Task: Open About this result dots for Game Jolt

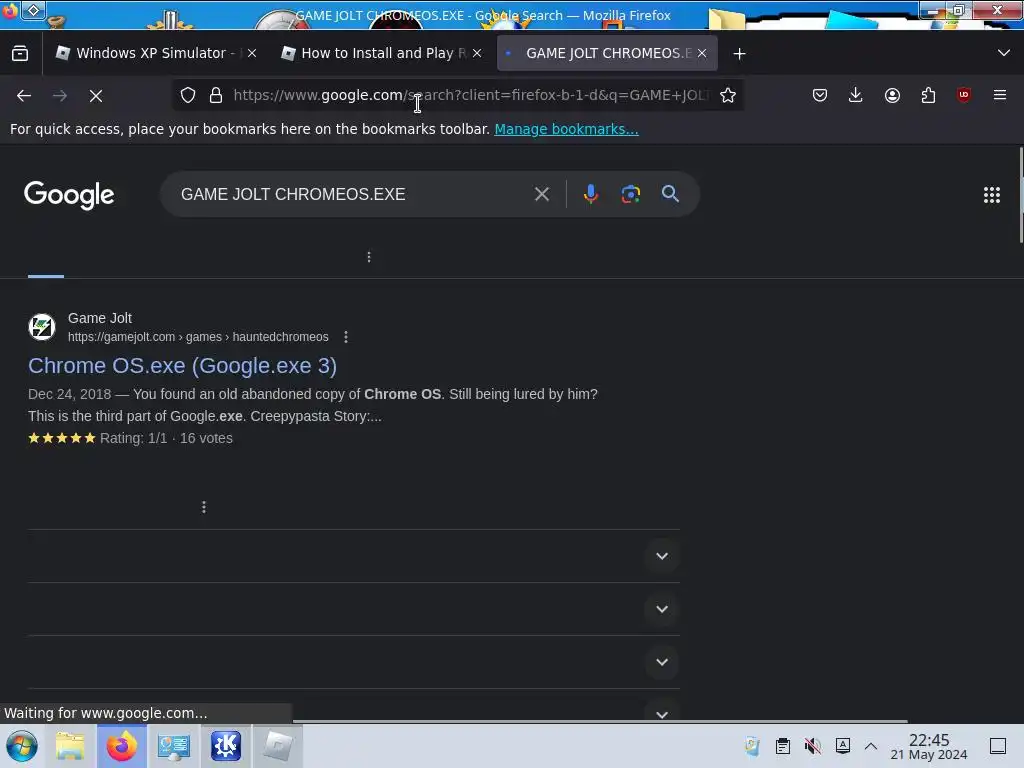Action: 346,337
